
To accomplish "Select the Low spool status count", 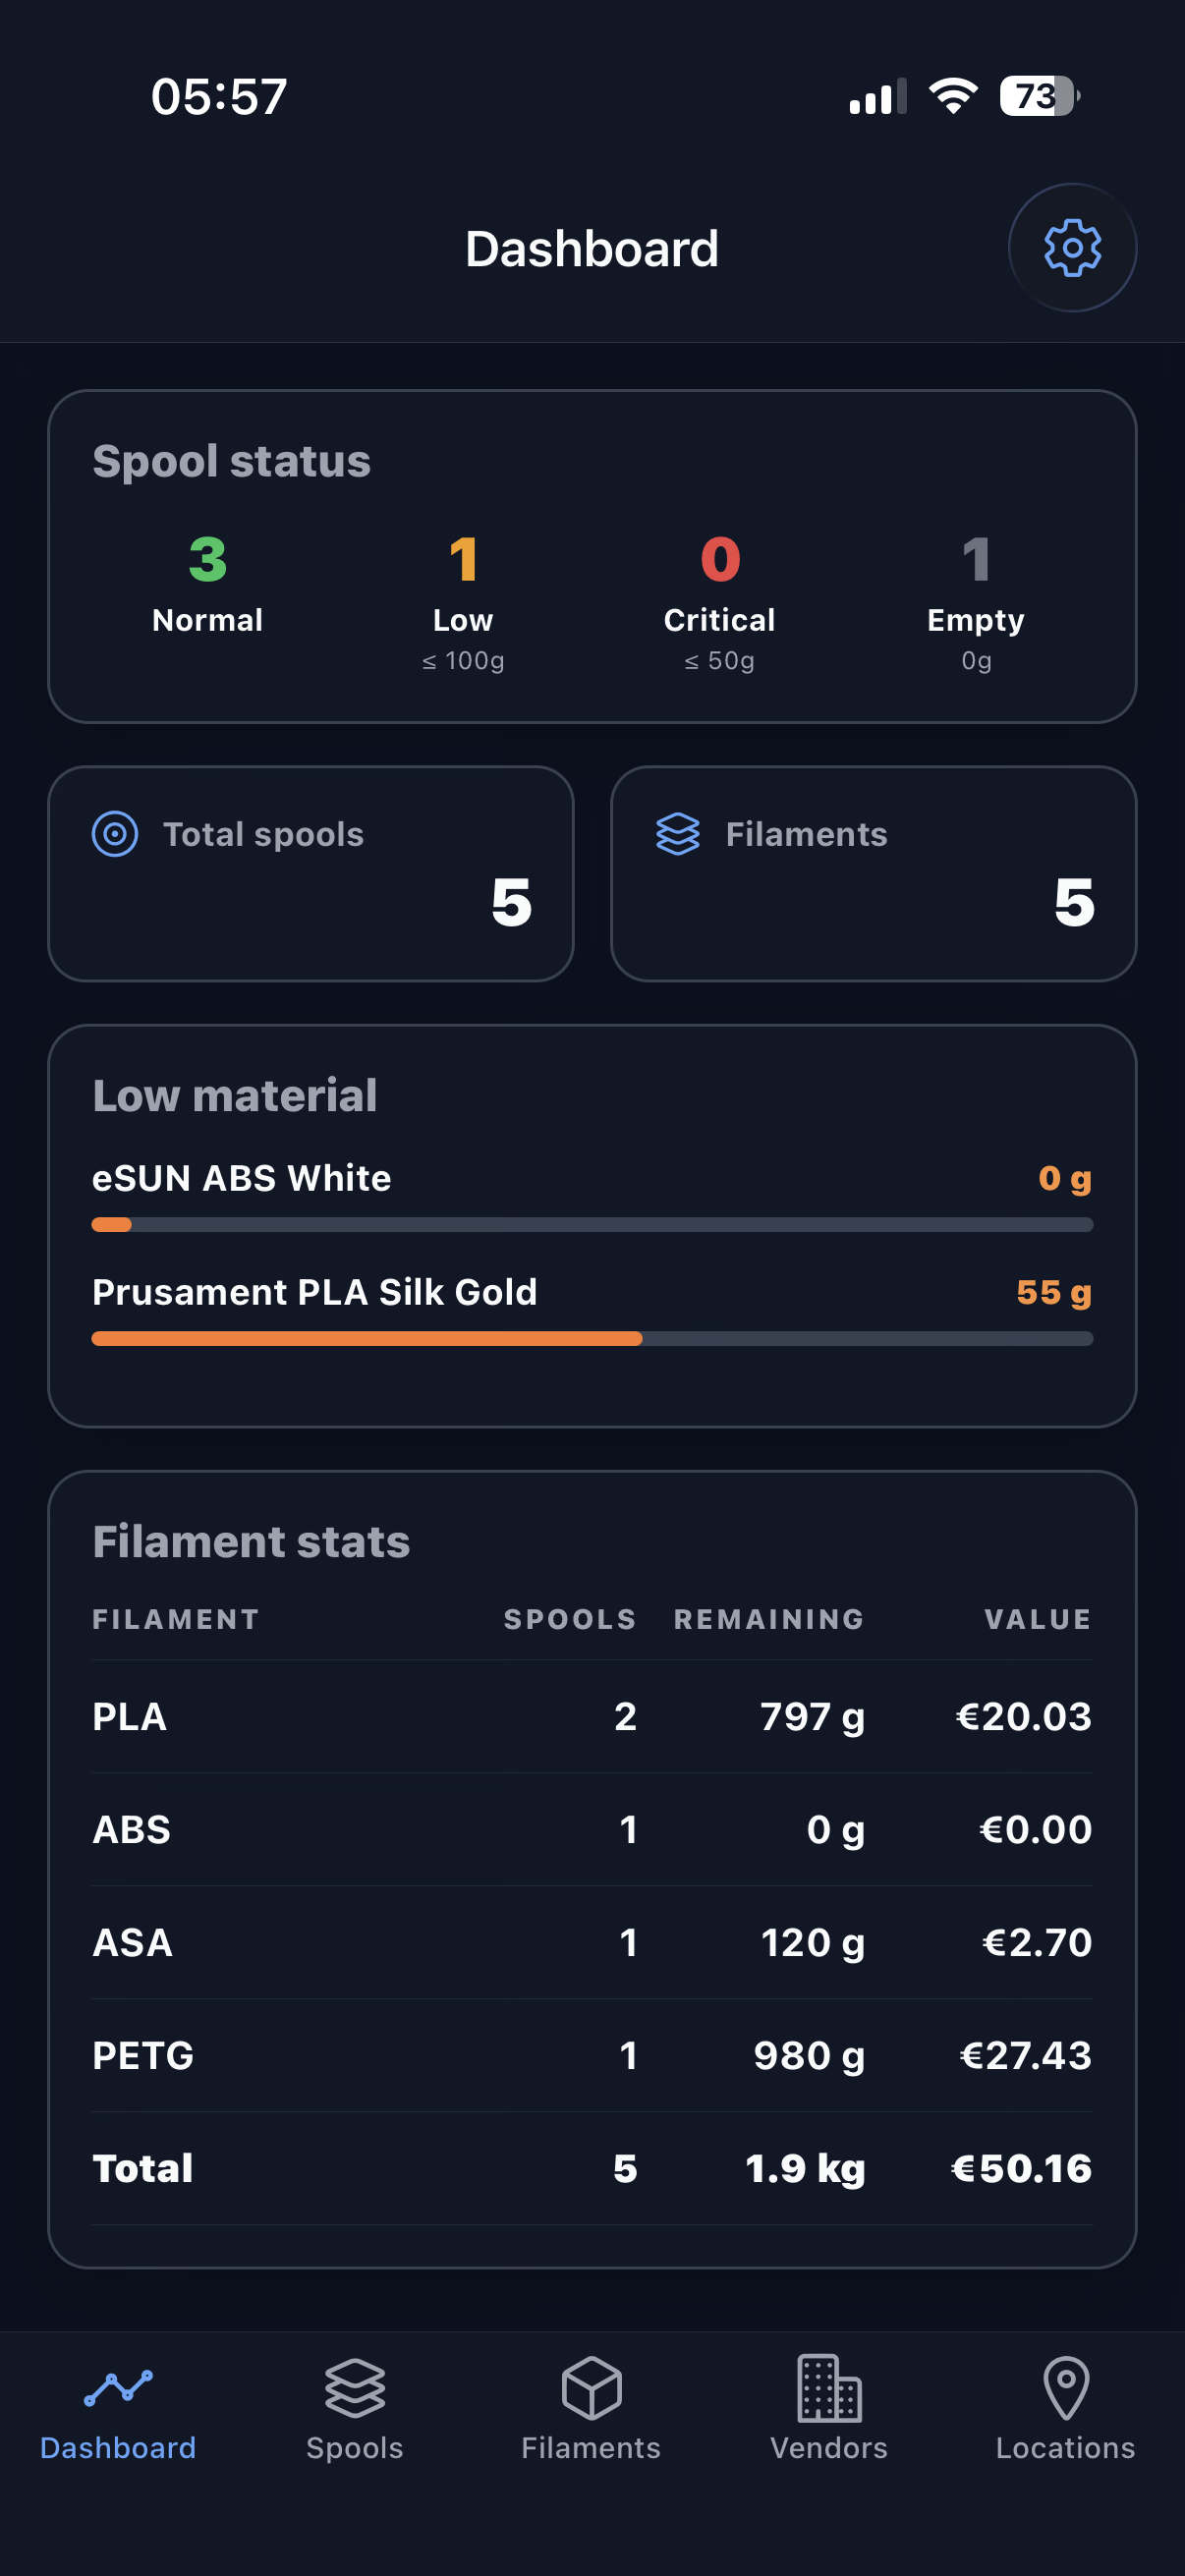I will pyautogui.click(x=463, y=558).
